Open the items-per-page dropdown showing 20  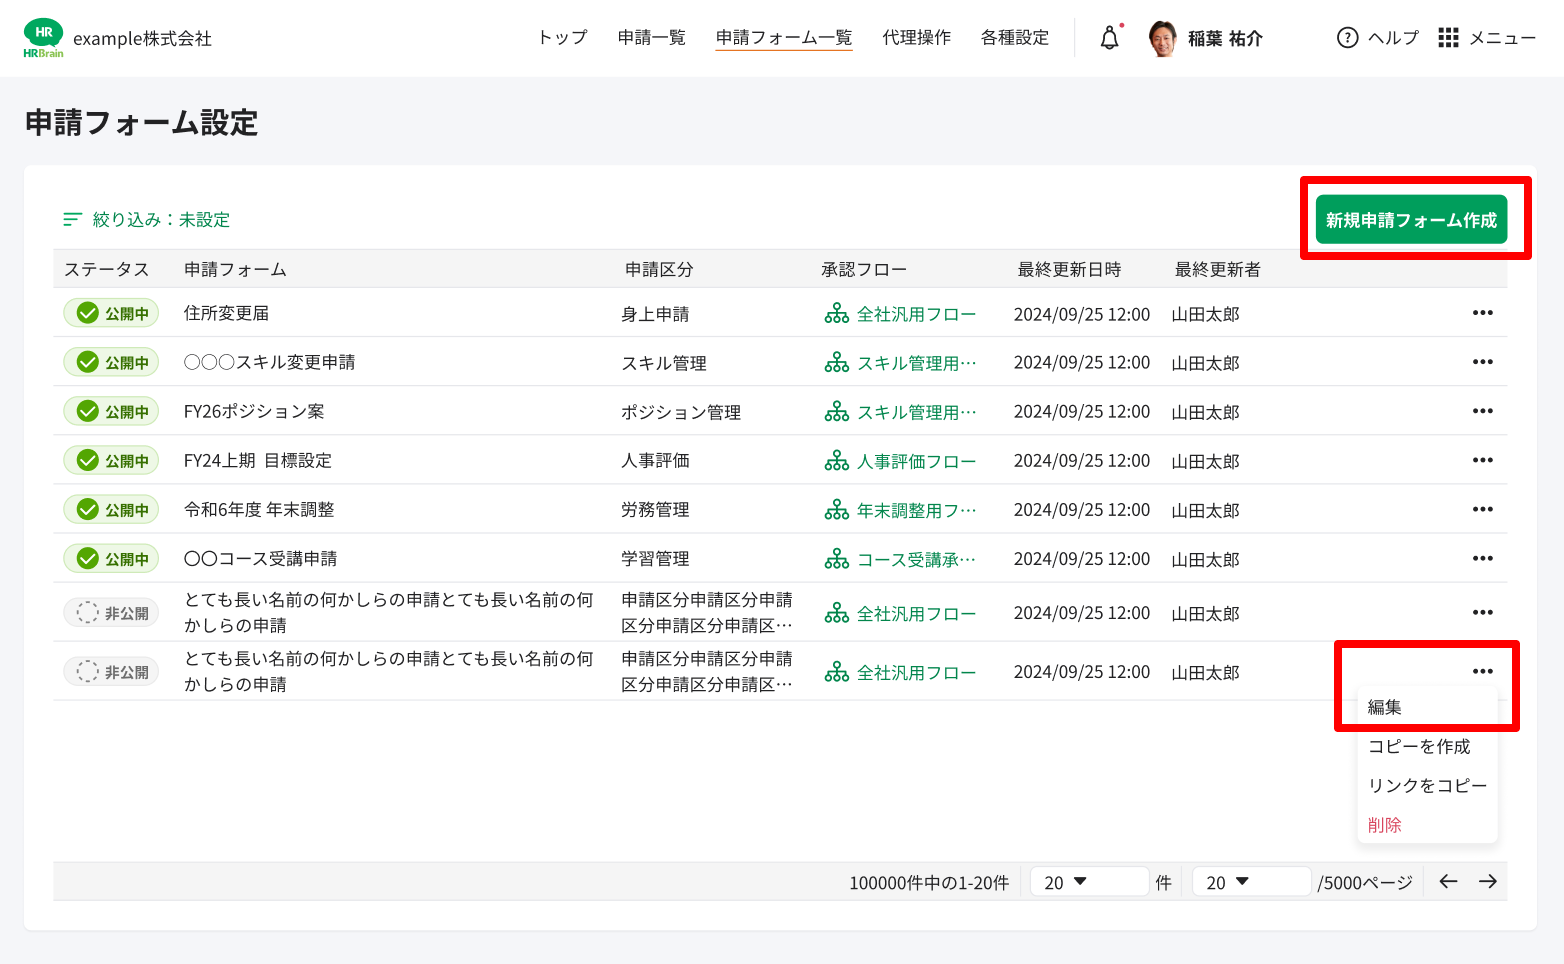click(1089, 881)
